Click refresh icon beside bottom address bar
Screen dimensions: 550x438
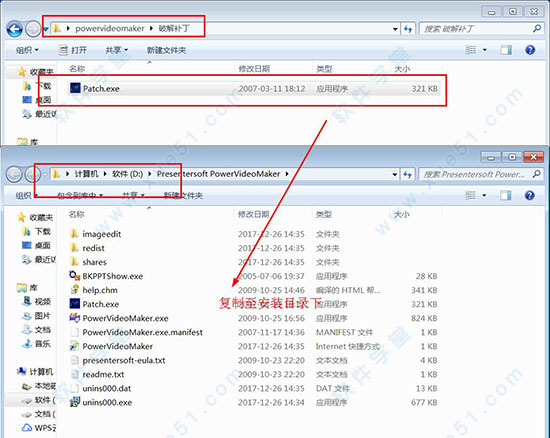point(407,174)
